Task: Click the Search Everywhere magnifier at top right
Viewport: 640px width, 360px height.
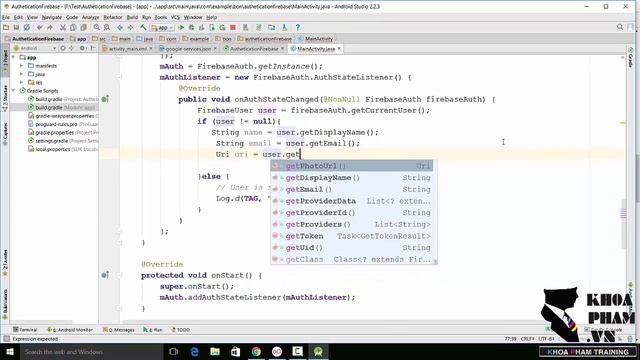Action: [x=620, y=27]
